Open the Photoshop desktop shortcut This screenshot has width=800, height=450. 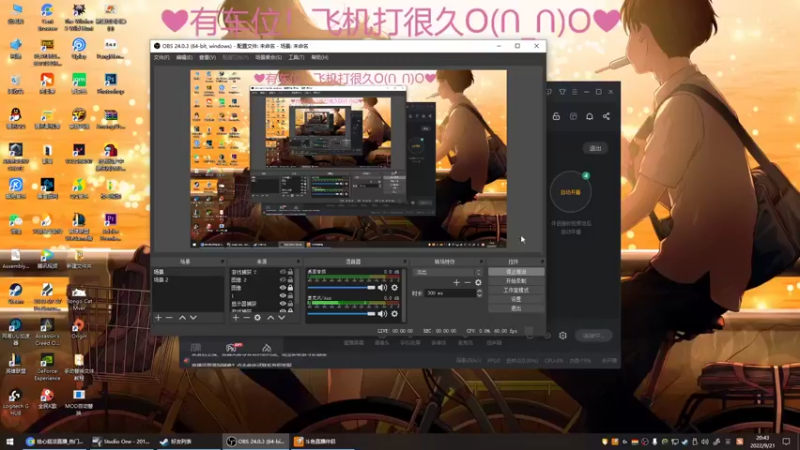[110, 84]
